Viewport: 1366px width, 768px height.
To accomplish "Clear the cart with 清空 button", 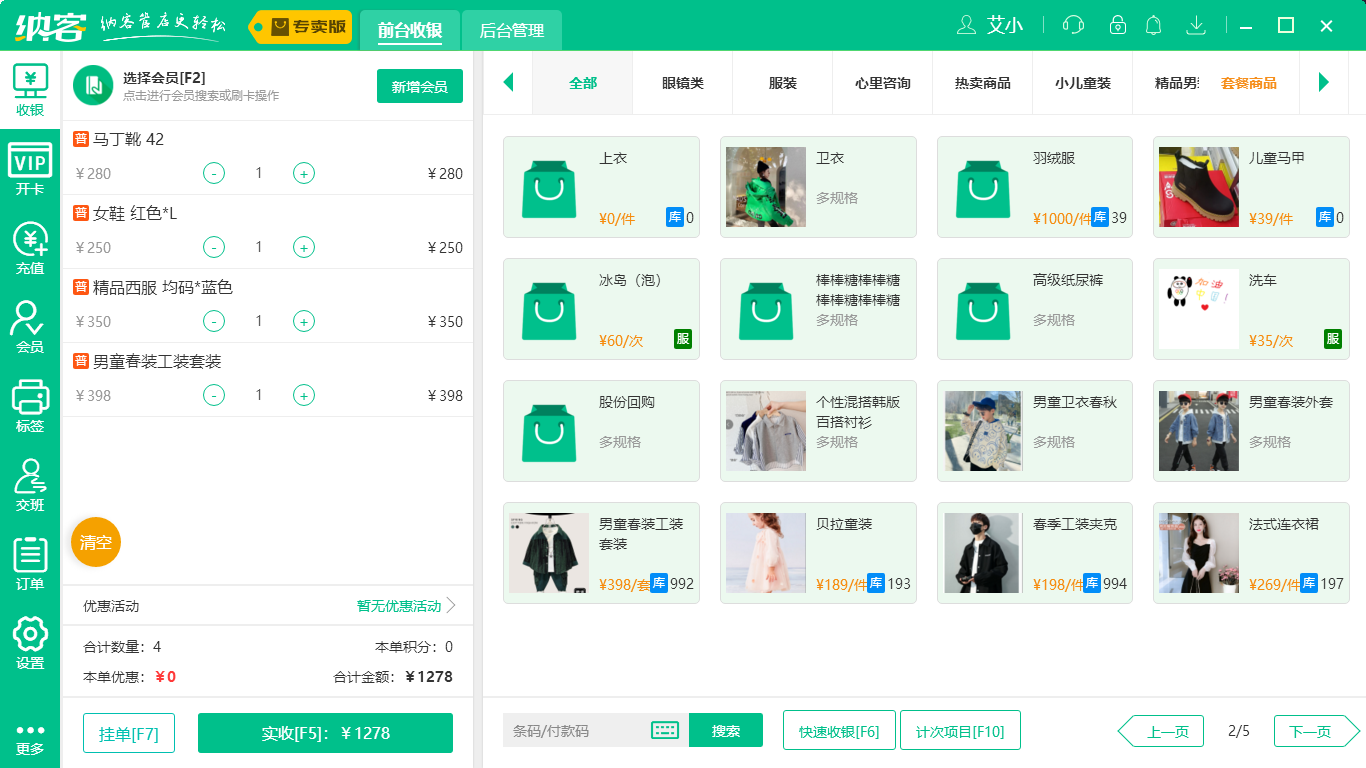I will (95, 542).
